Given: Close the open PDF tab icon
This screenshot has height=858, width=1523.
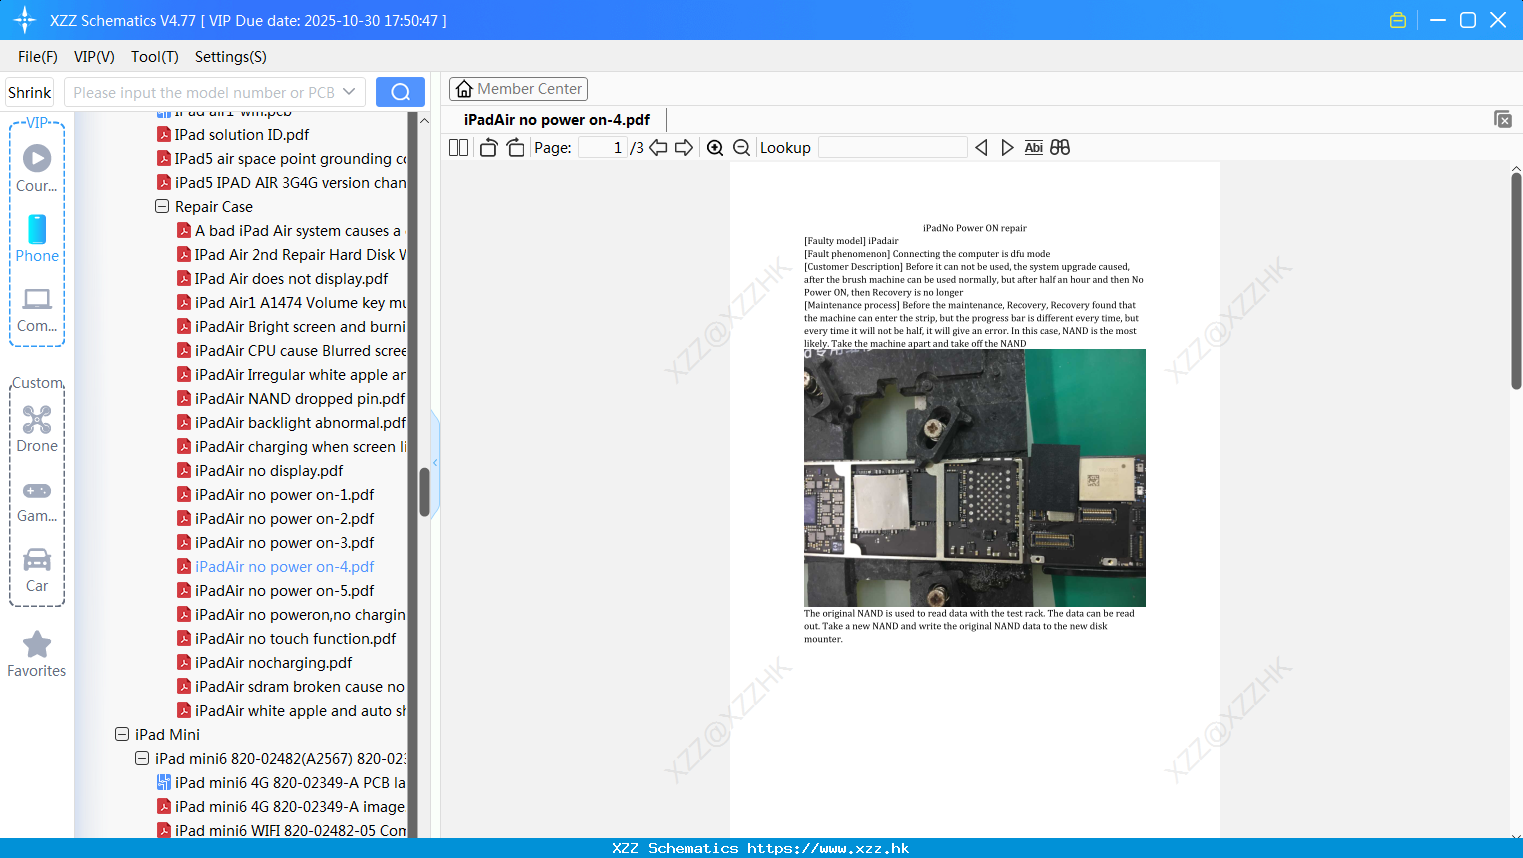Looking at the screenshot, I should click(x=1503, y=119).
